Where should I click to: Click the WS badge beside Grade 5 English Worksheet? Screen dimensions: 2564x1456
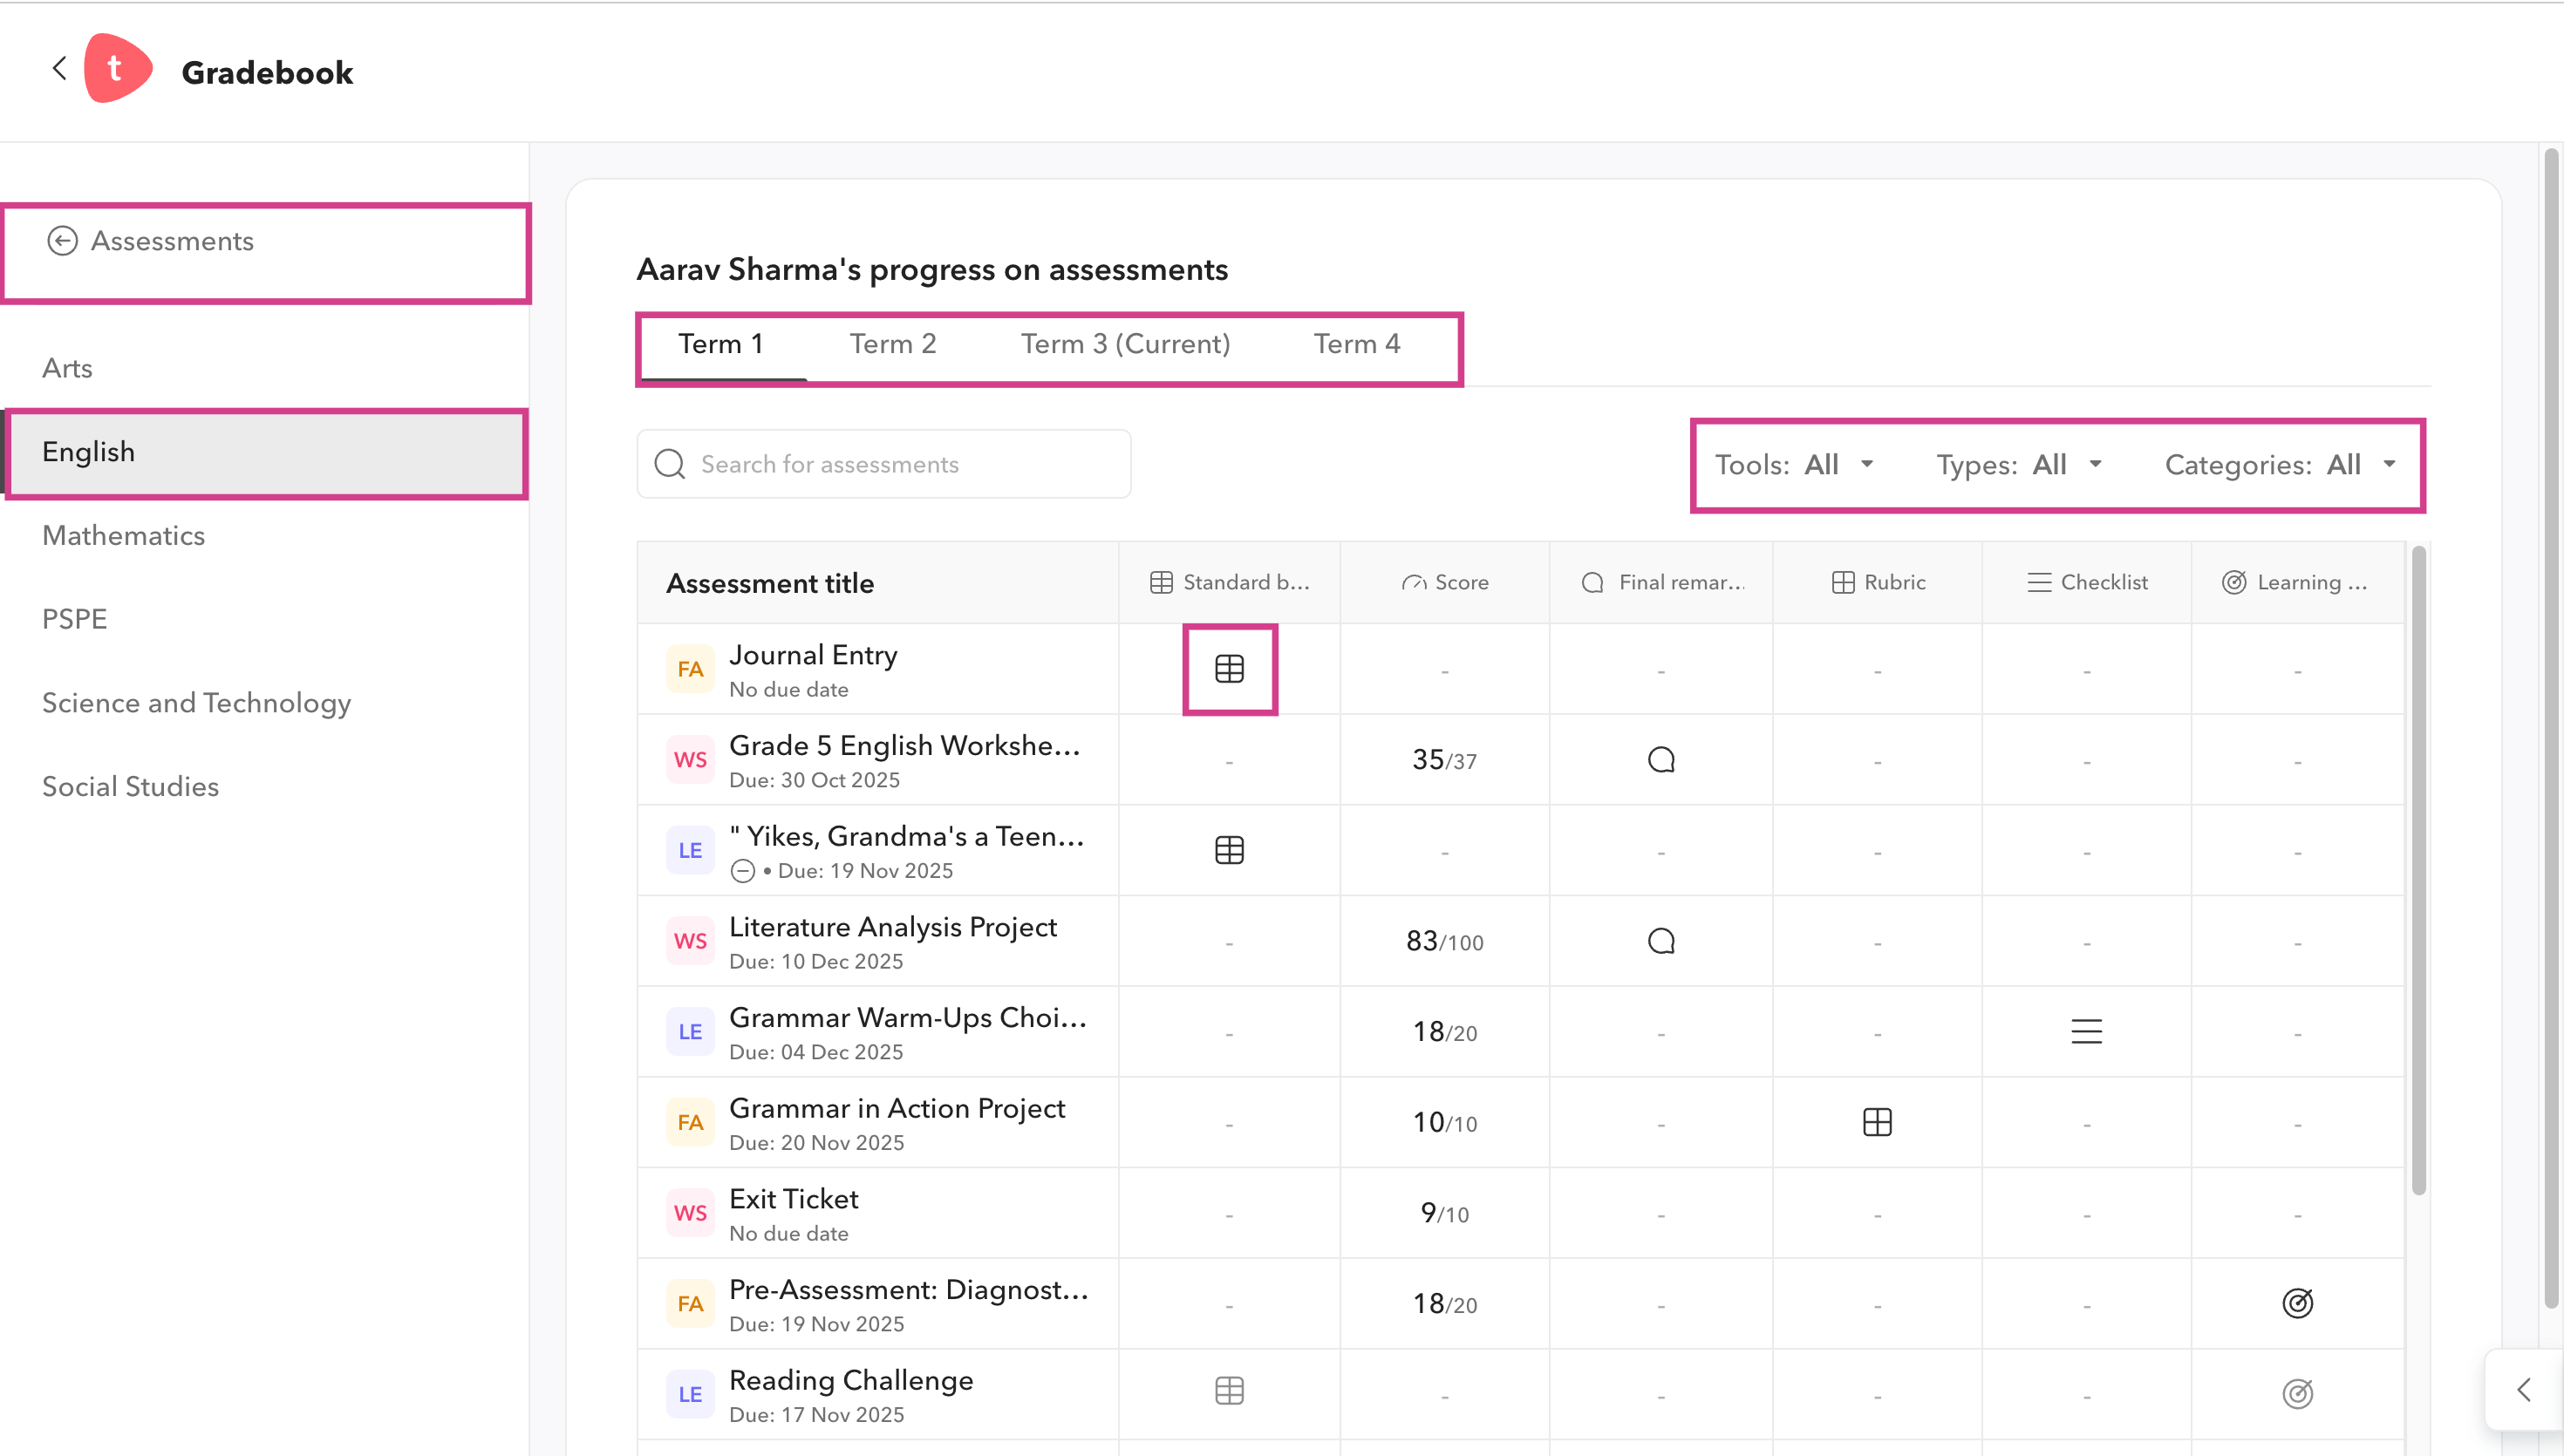(x=690, y=760)
